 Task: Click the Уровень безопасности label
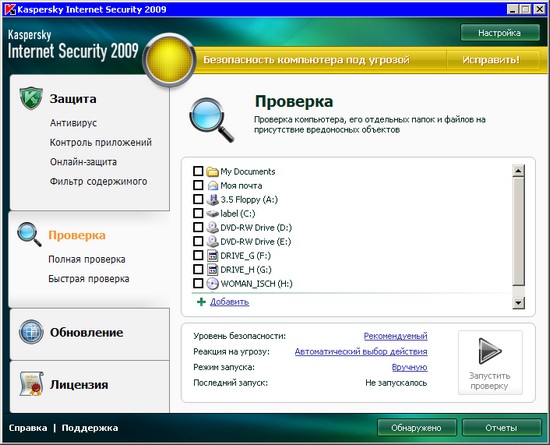click(240, 336)
